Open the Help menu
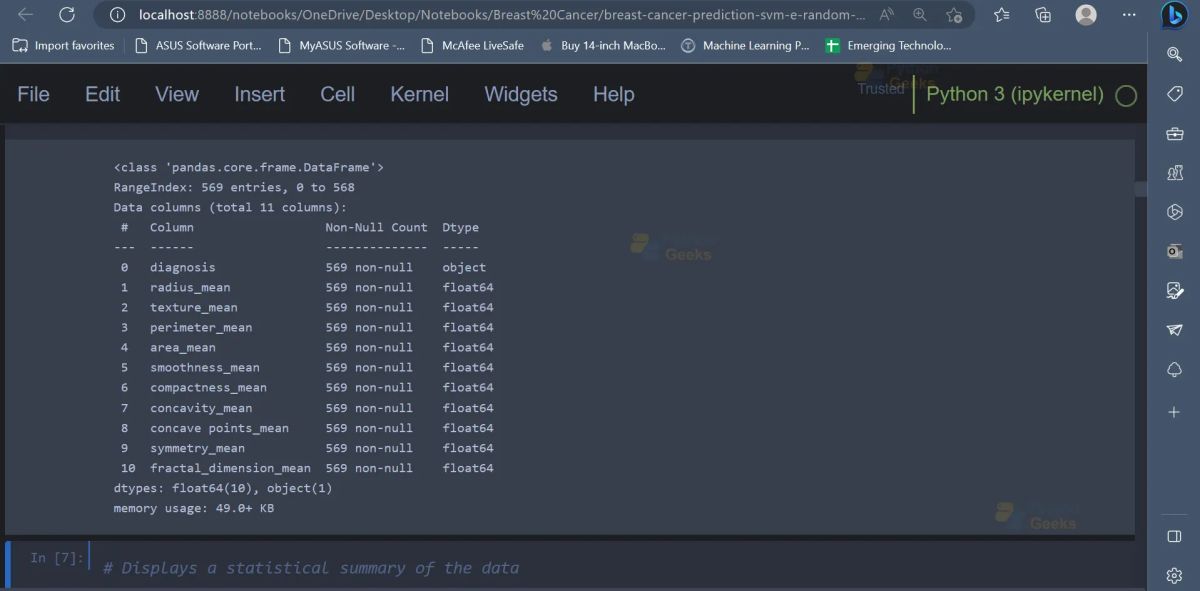Image resolution: width=1200 pixels, height=591 pixels. click(613, 94)
